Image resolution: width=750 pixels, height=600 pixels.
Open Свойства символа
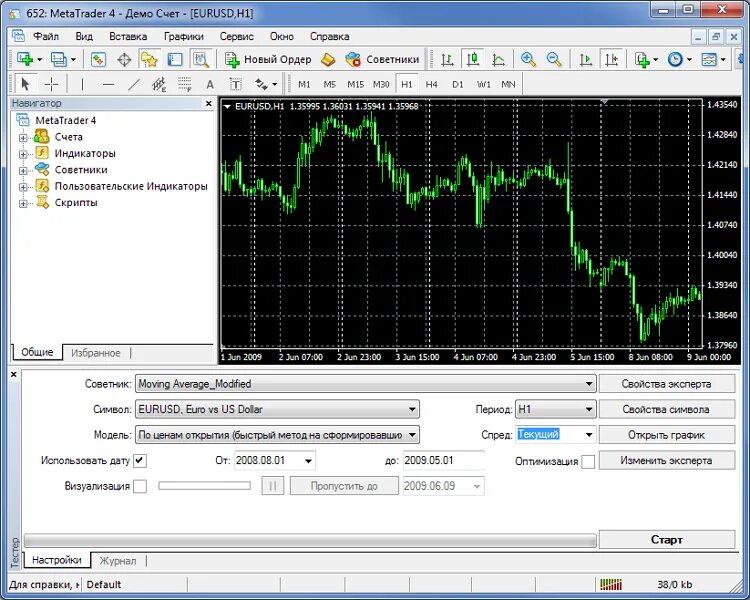pyautogui.click(x=667, y=410)
